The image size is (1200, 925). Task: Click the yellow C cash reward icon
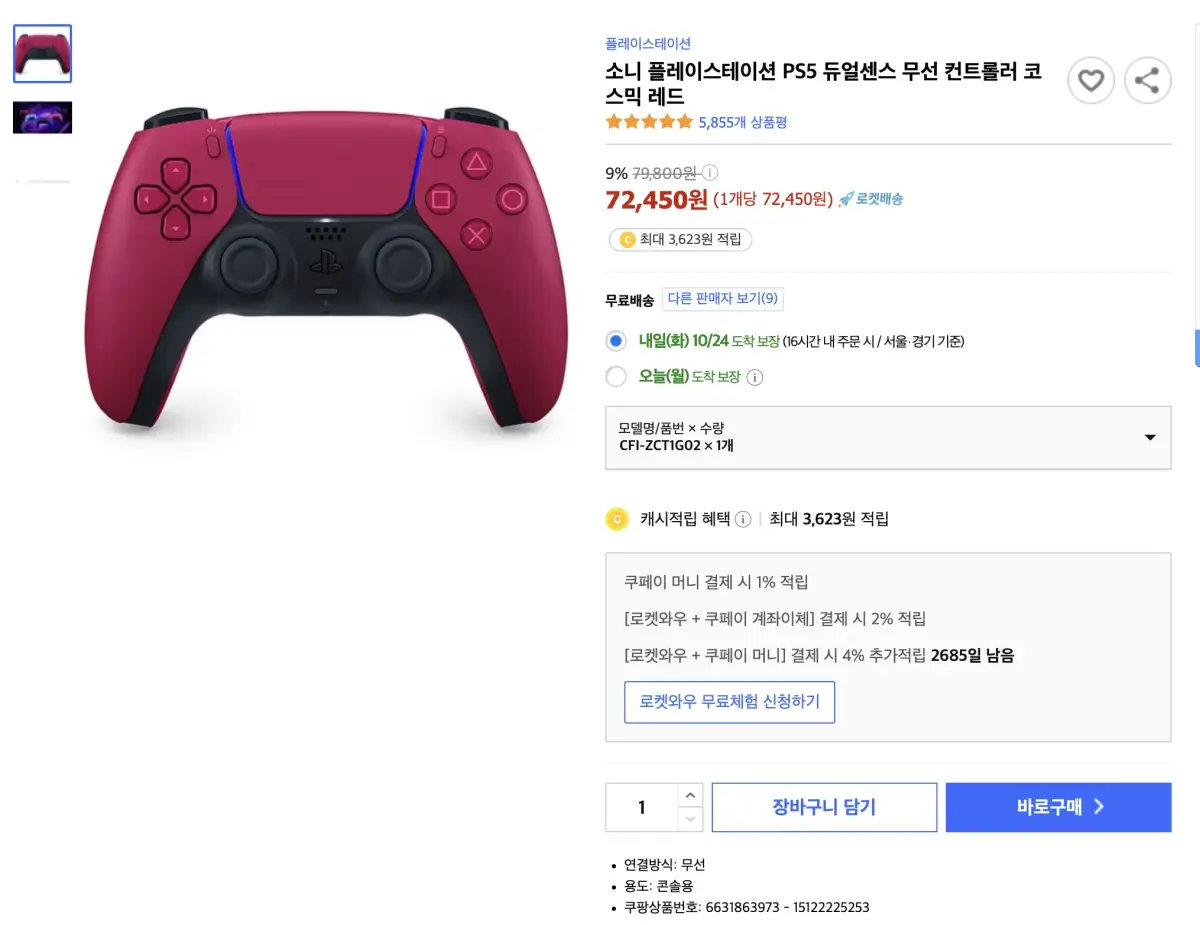coord(617,519)
